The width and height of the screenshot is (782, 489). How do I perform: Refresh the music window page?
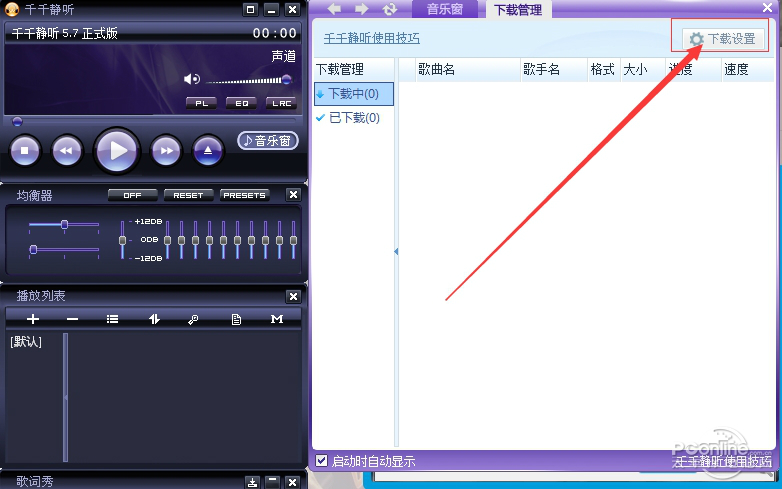[x=390, y=8]
